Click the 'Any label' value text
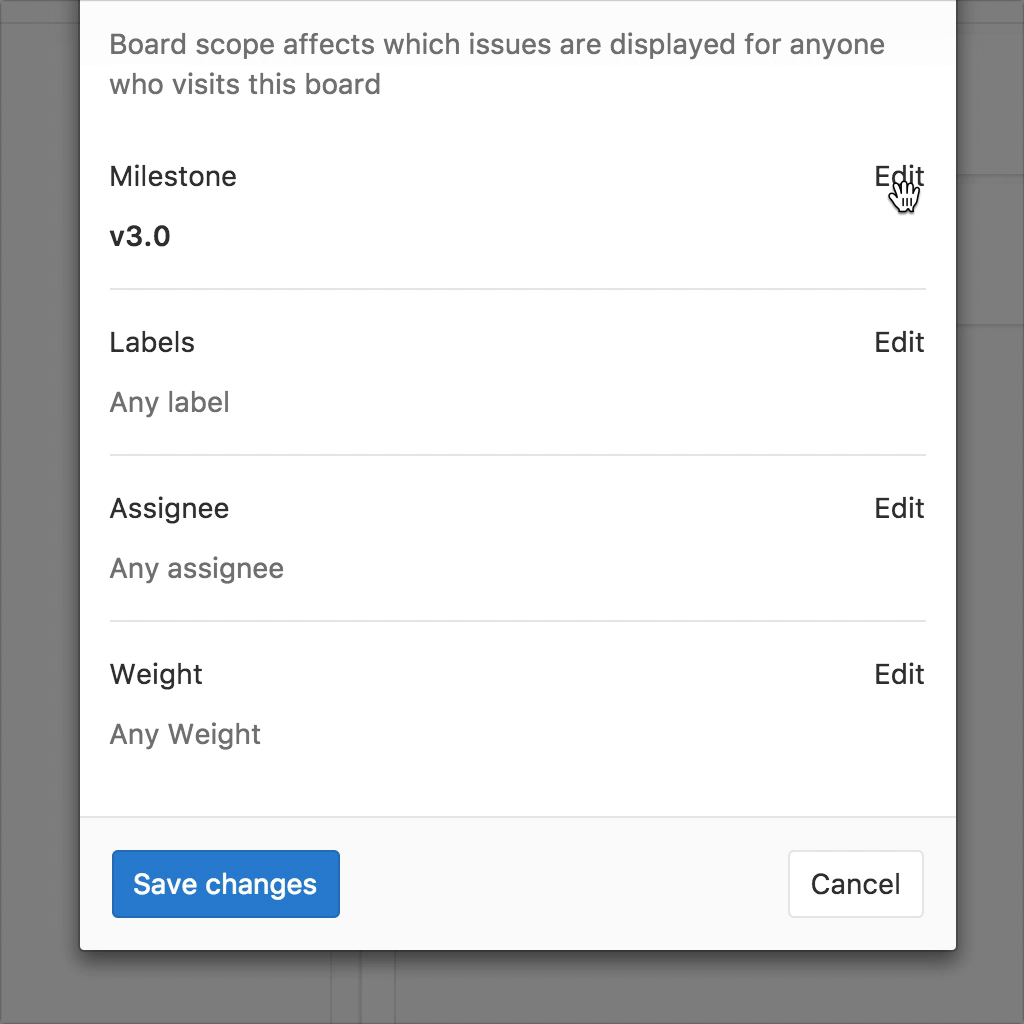Image resolution: width=1024 pixels, height=1024 pixels. click(169, 403)
